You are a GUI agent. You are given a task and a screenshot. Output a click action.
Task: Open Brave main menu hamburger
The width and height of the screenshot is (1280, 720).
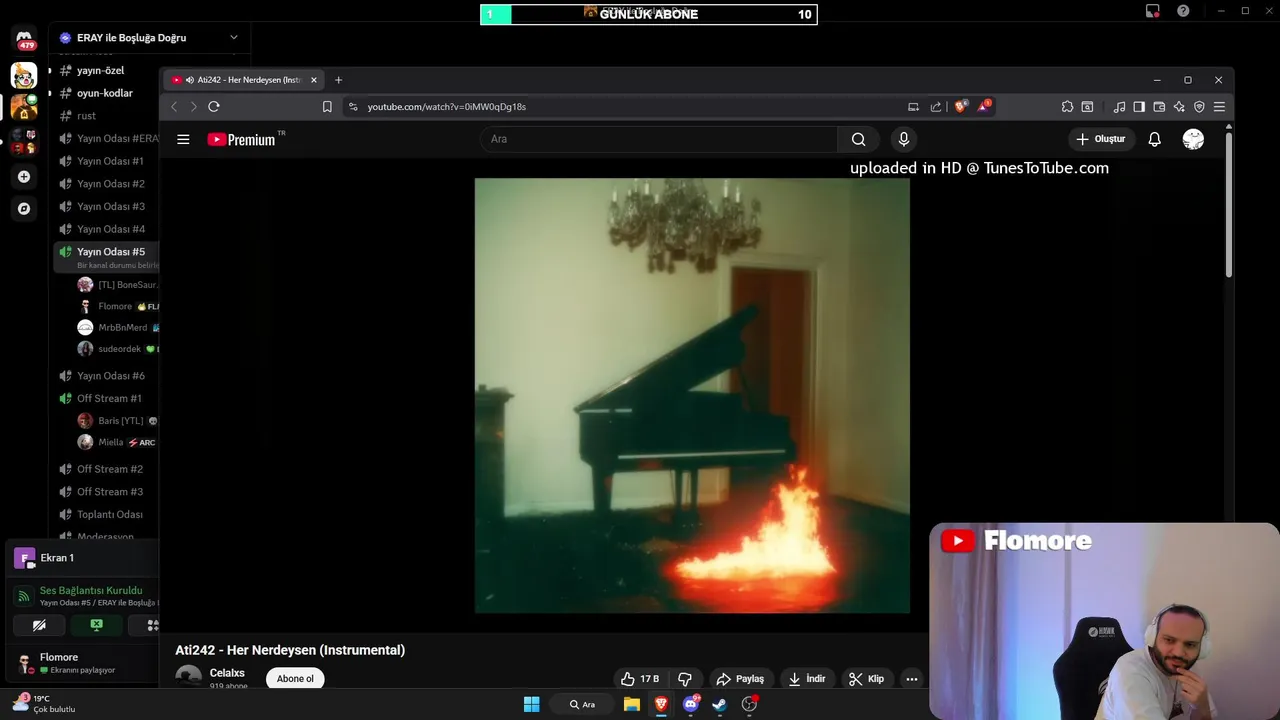[x=1219, y=106]
